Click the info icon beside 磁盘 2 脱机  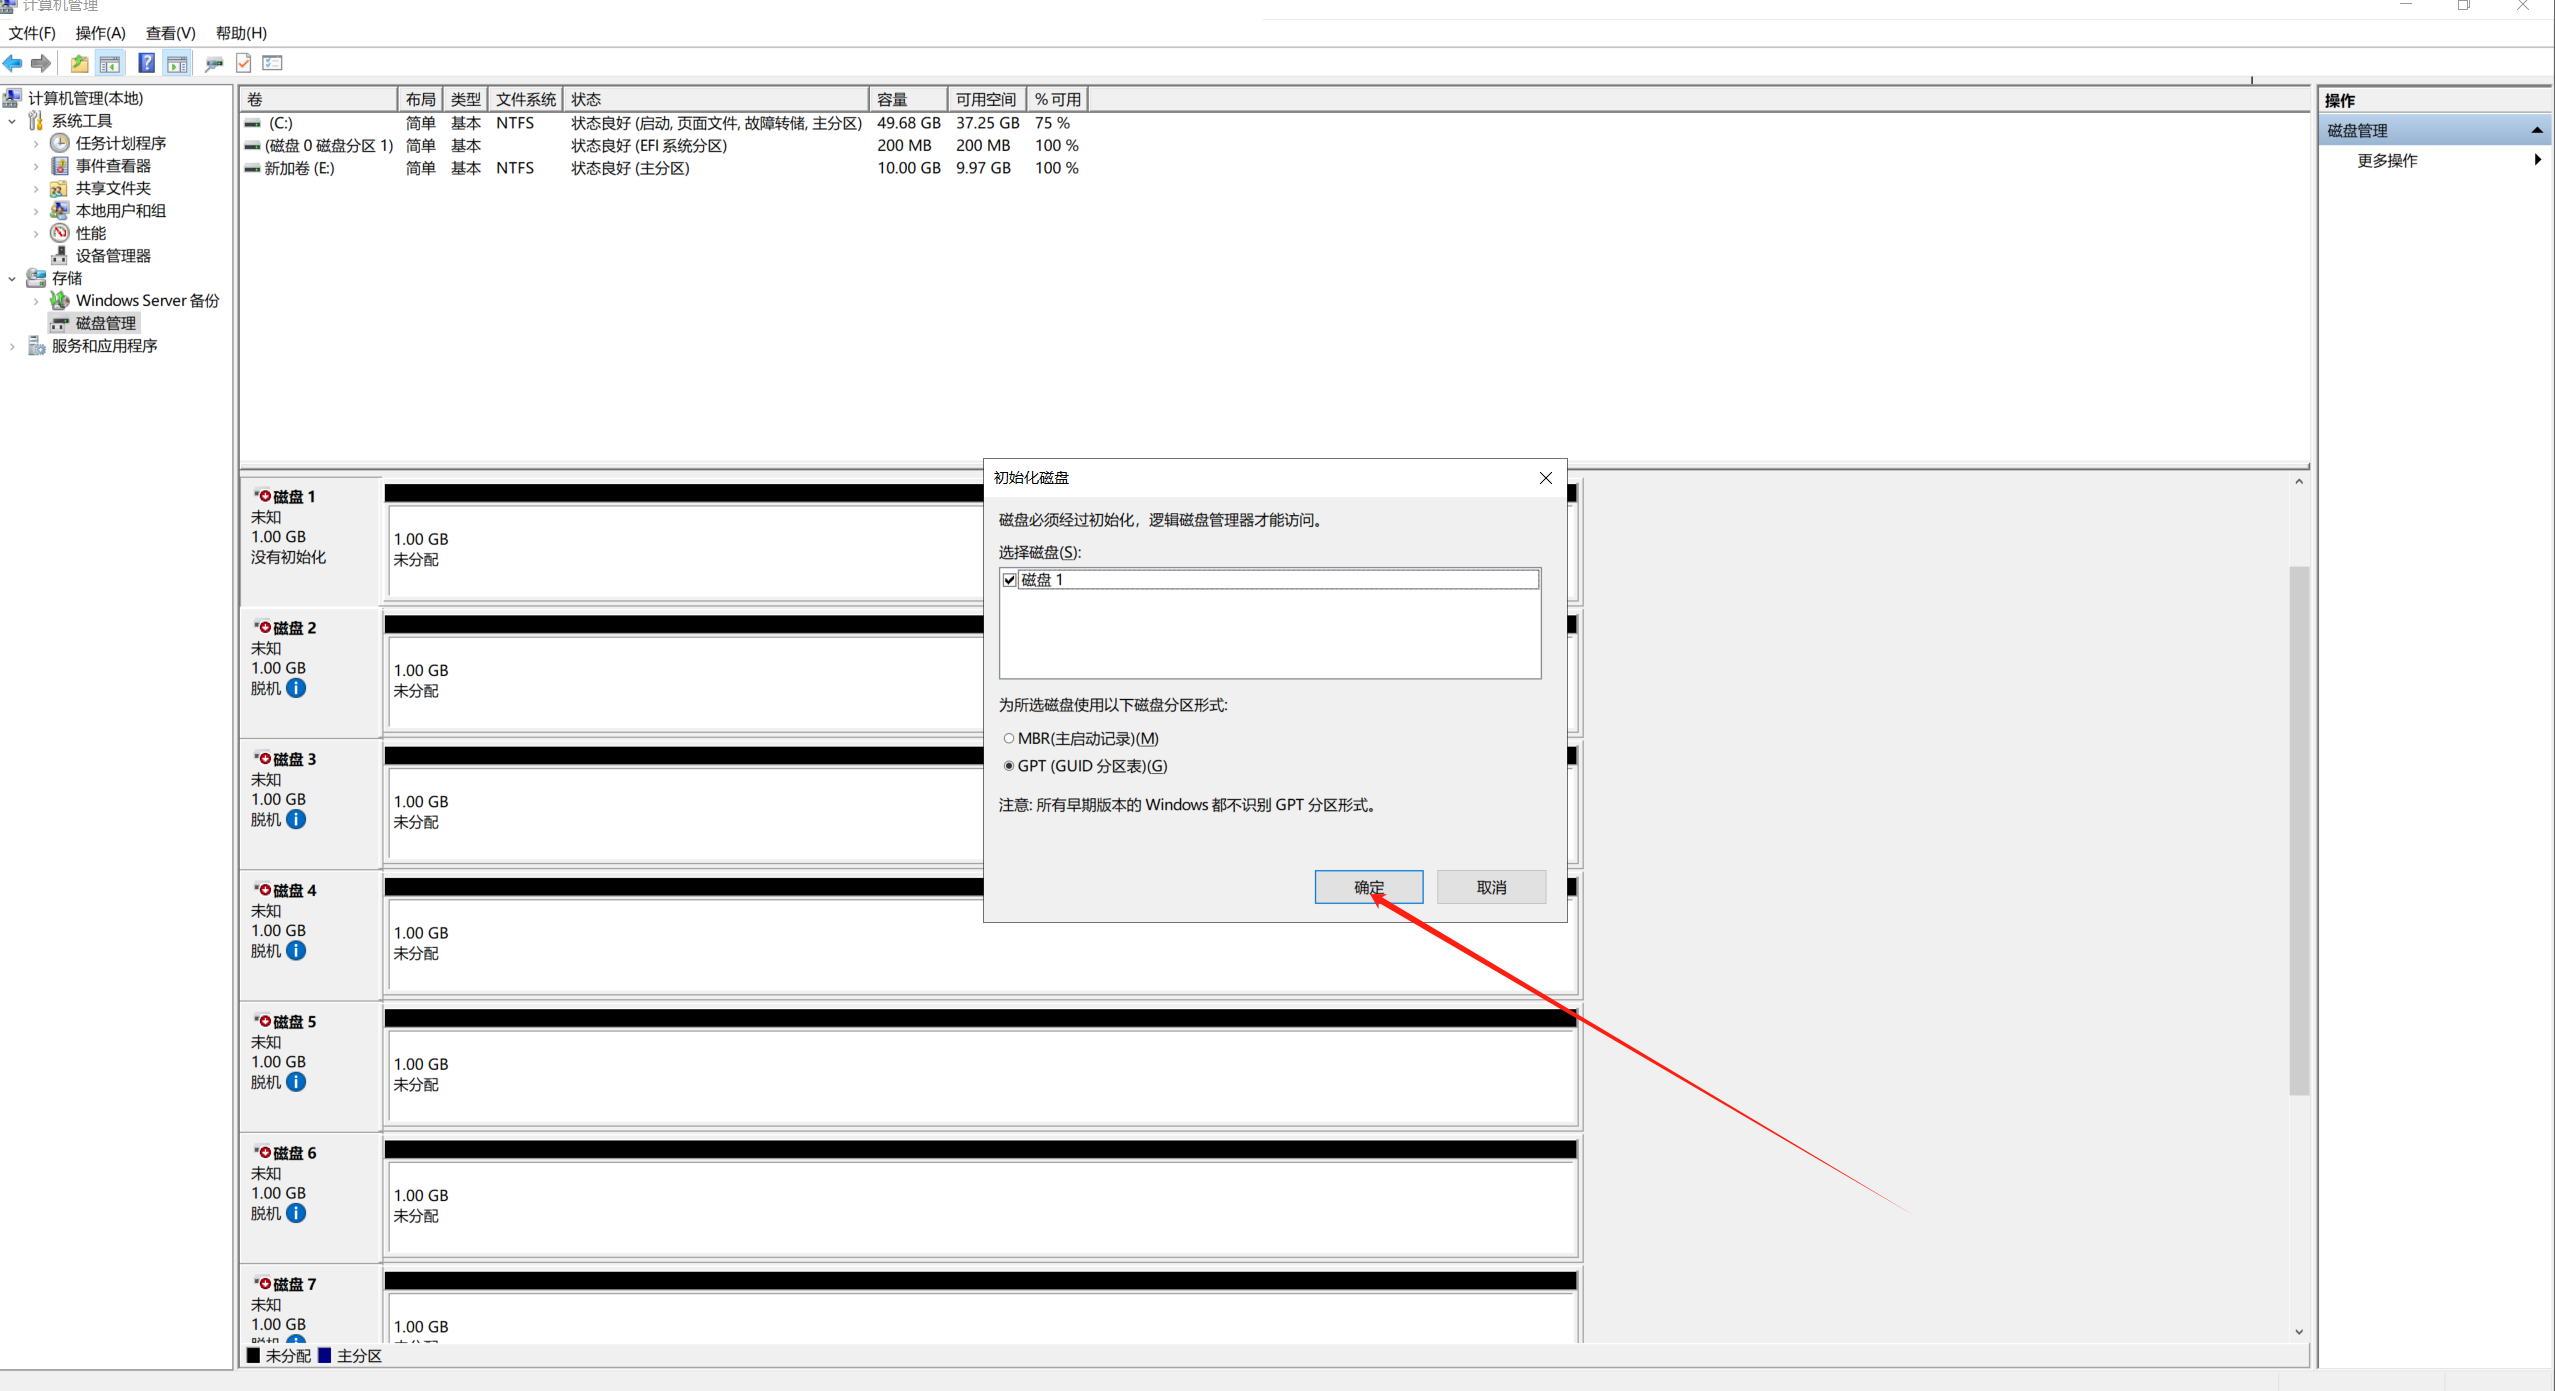[x=296, y=688]
